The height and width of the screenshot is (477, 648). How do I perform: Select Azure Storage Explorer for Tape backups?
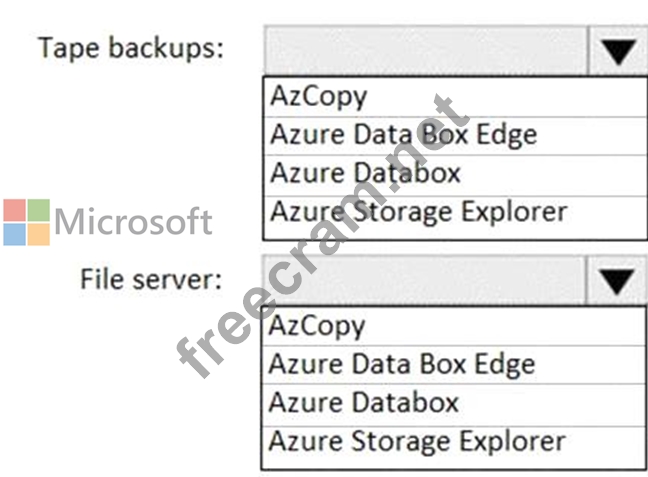(x=418, y=212)
